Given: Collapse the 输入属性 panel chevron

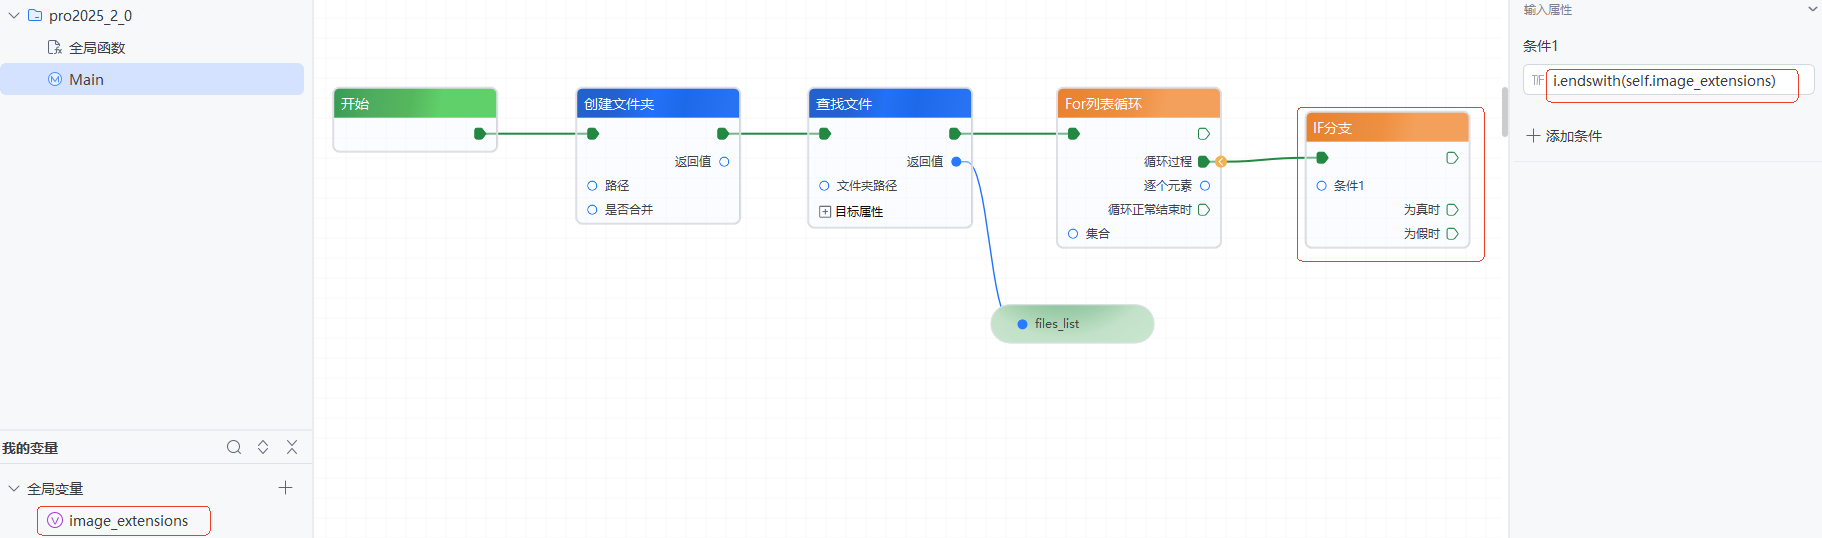Looking at the screenshot, I should pyautogui.click(x=1812, y=10).
